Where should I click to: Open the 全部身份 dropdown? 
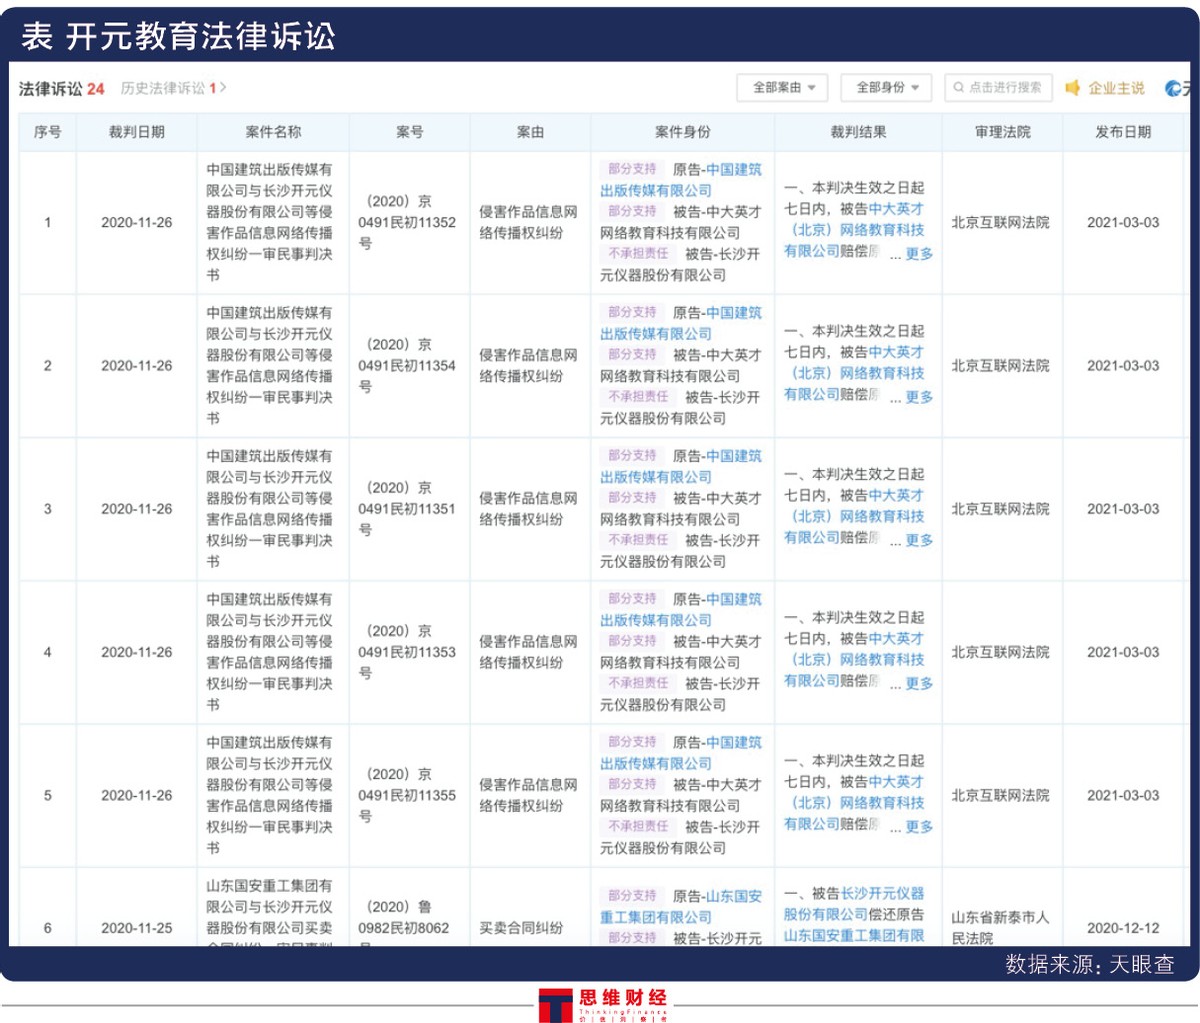tap(886, 88)
